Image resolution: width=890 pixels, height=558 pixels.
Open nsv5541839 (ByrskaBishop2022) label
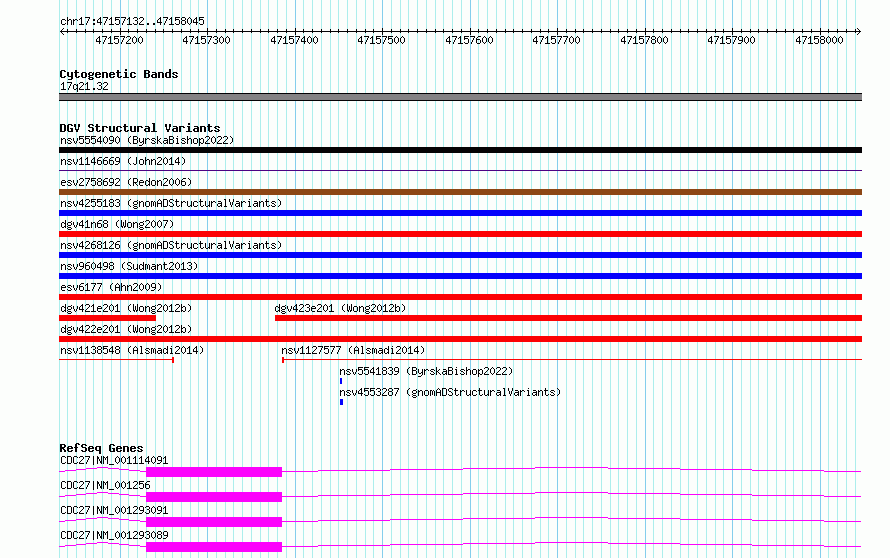pos(426,371)
